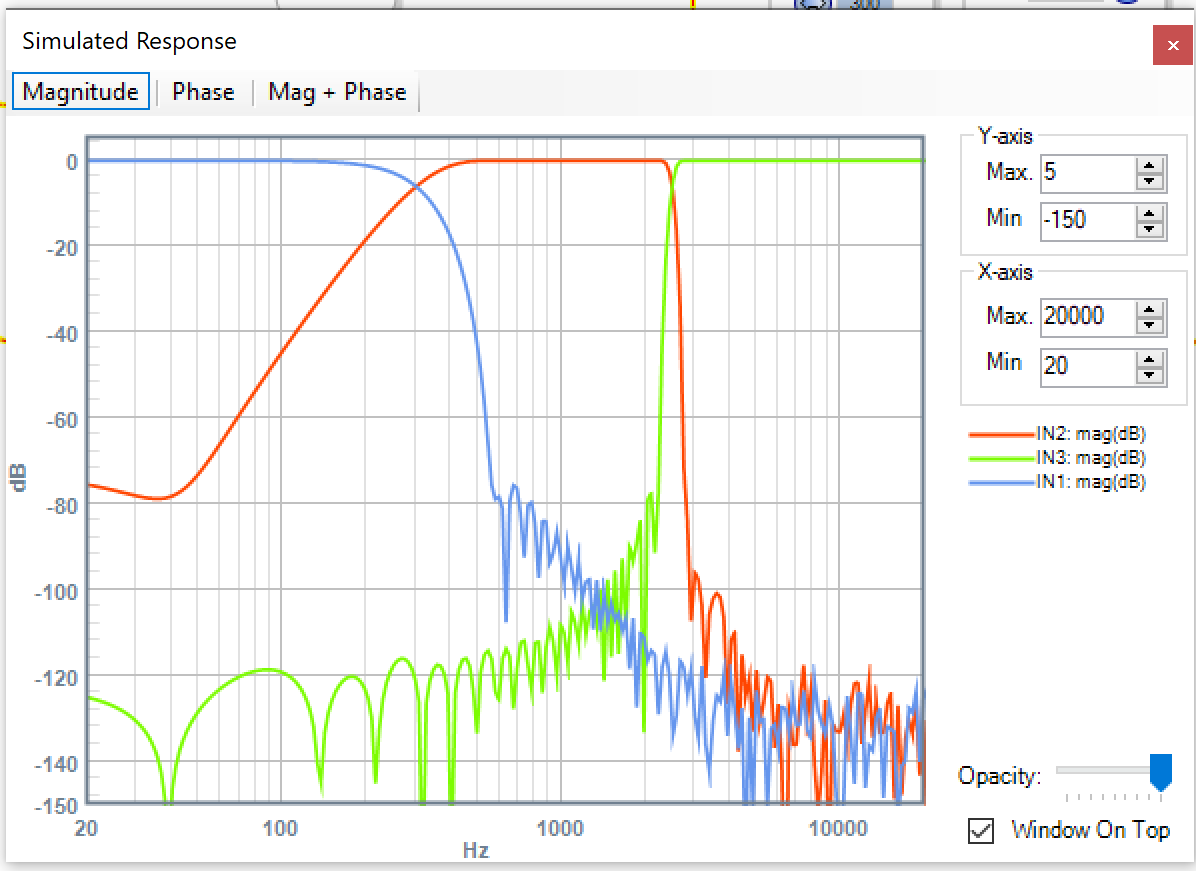
Task: Click the dB axis label
Action: (x=18, y=477)
